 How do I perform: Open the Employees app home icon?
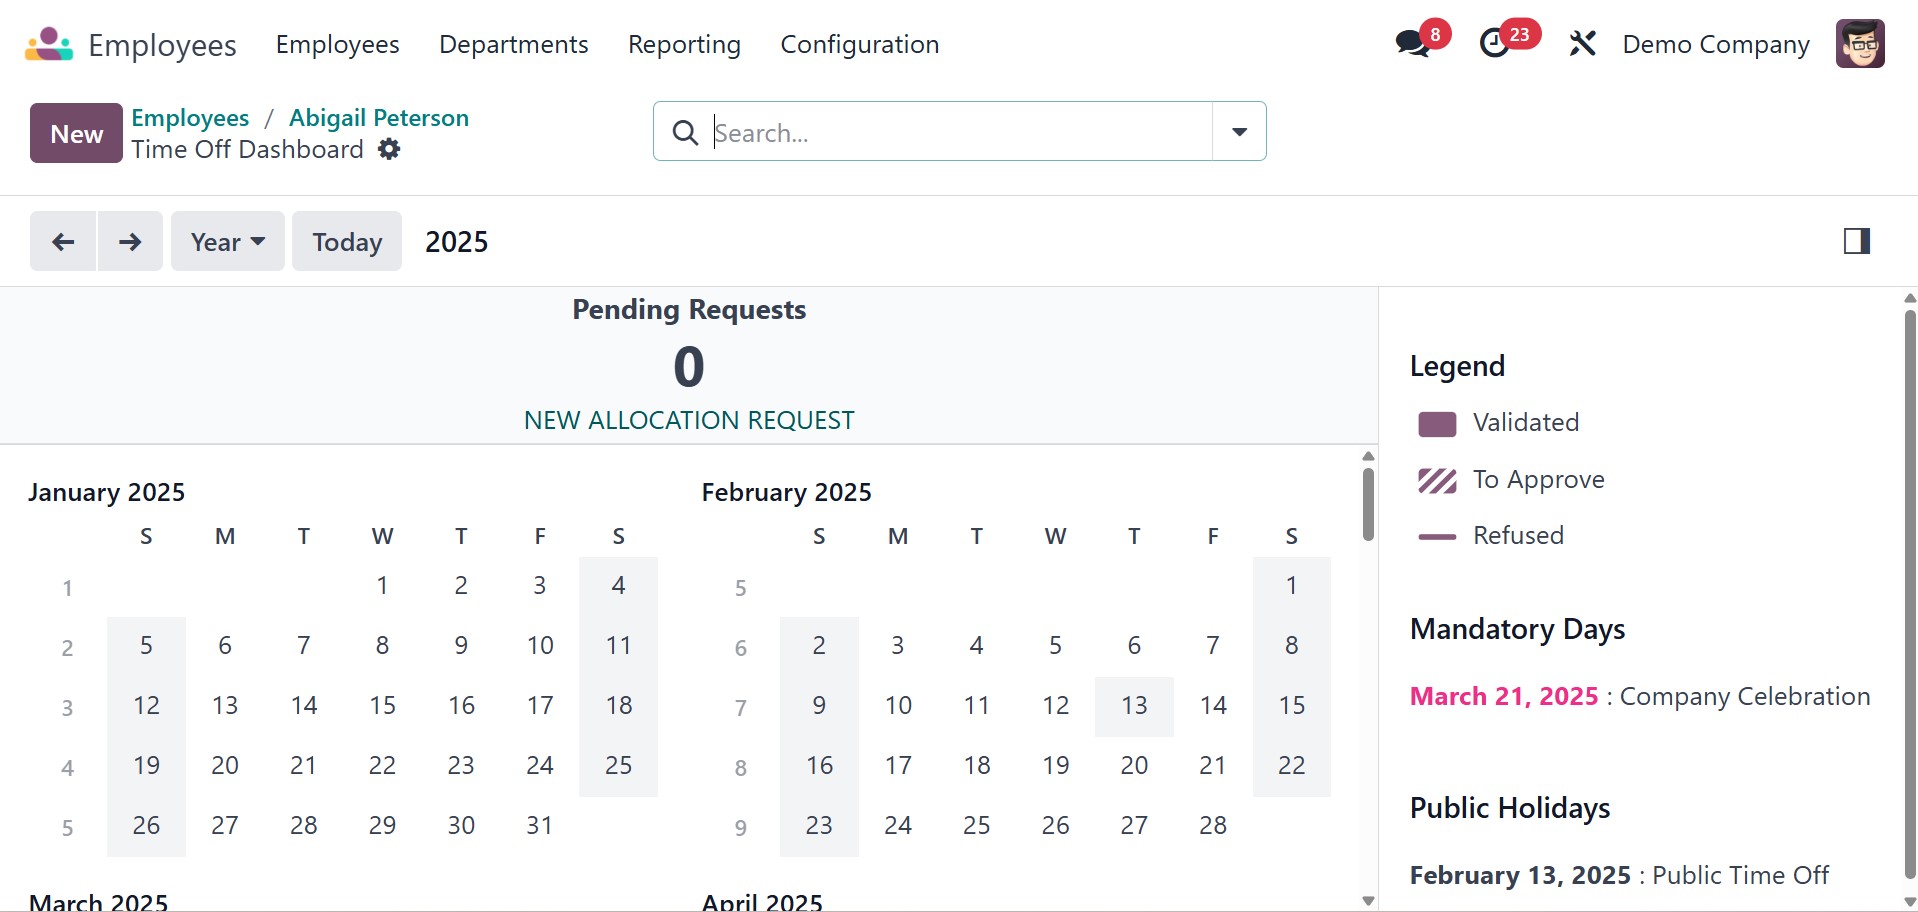49,44
